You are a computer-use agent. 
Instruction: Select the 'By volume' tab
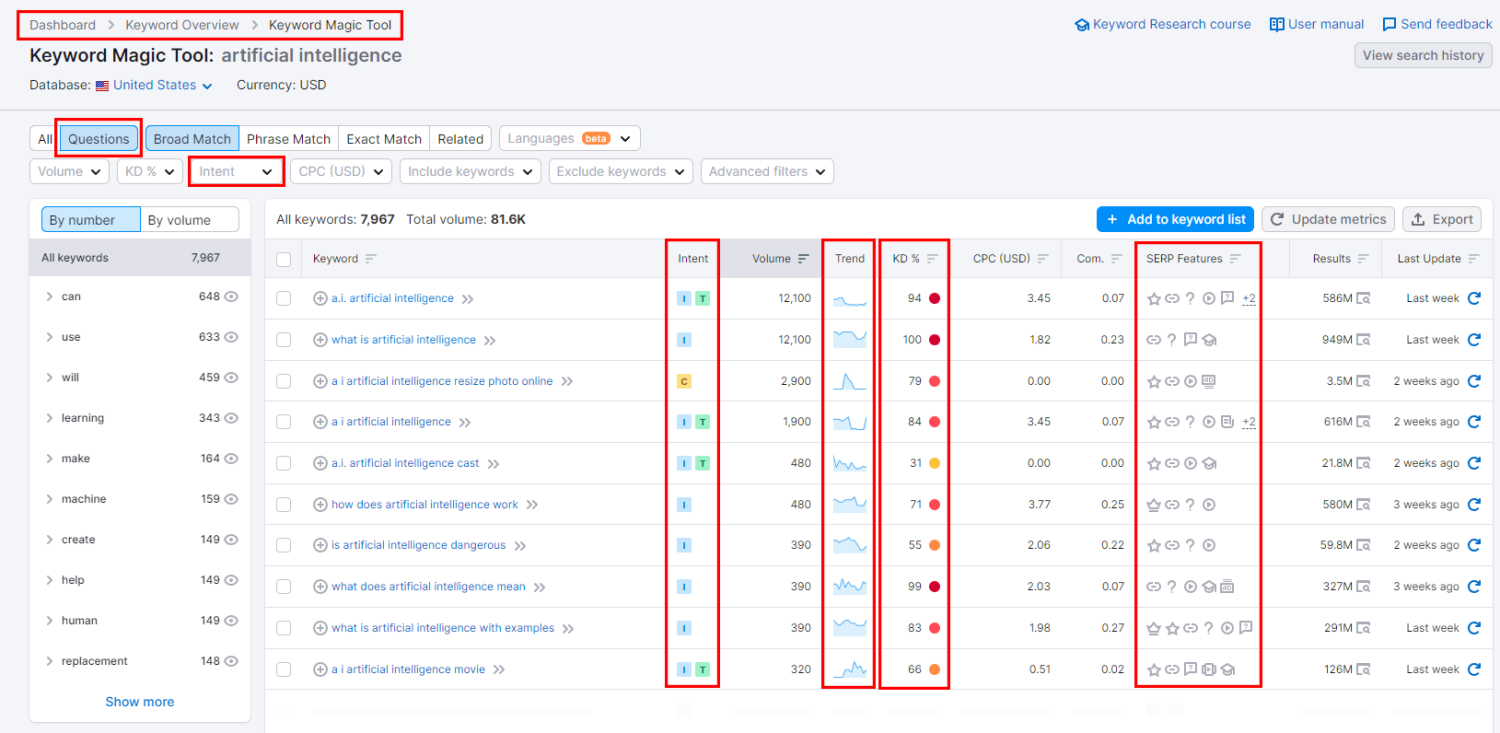(189, 220)
